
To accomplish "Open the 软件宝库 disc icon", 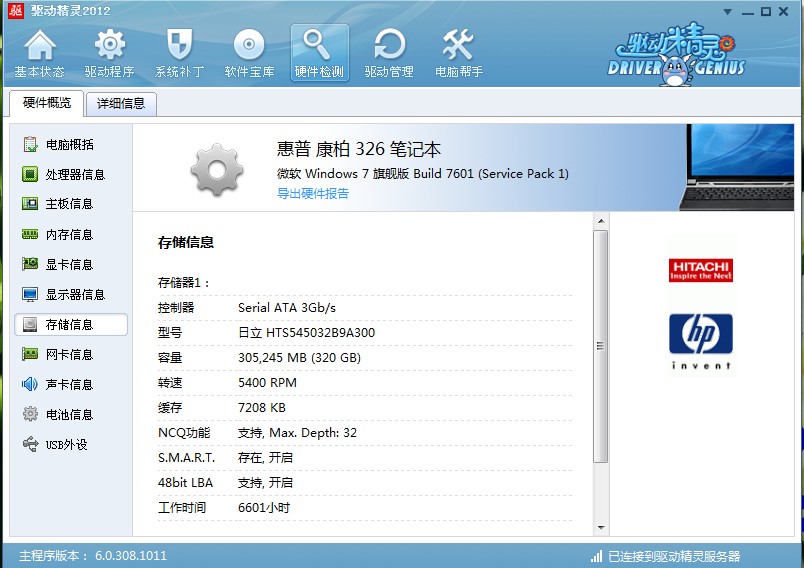I will click(x=249, y=45).
